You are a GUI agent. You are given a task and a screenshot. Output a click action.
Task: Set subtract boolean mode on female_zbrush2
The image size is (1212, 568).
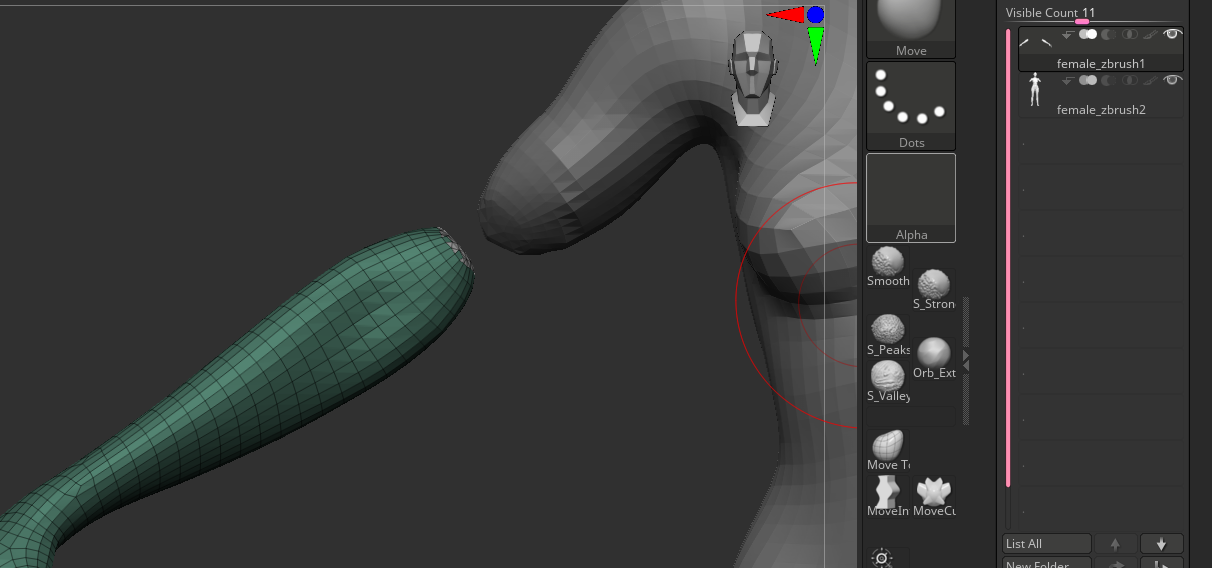click(x=1109, y=80)
